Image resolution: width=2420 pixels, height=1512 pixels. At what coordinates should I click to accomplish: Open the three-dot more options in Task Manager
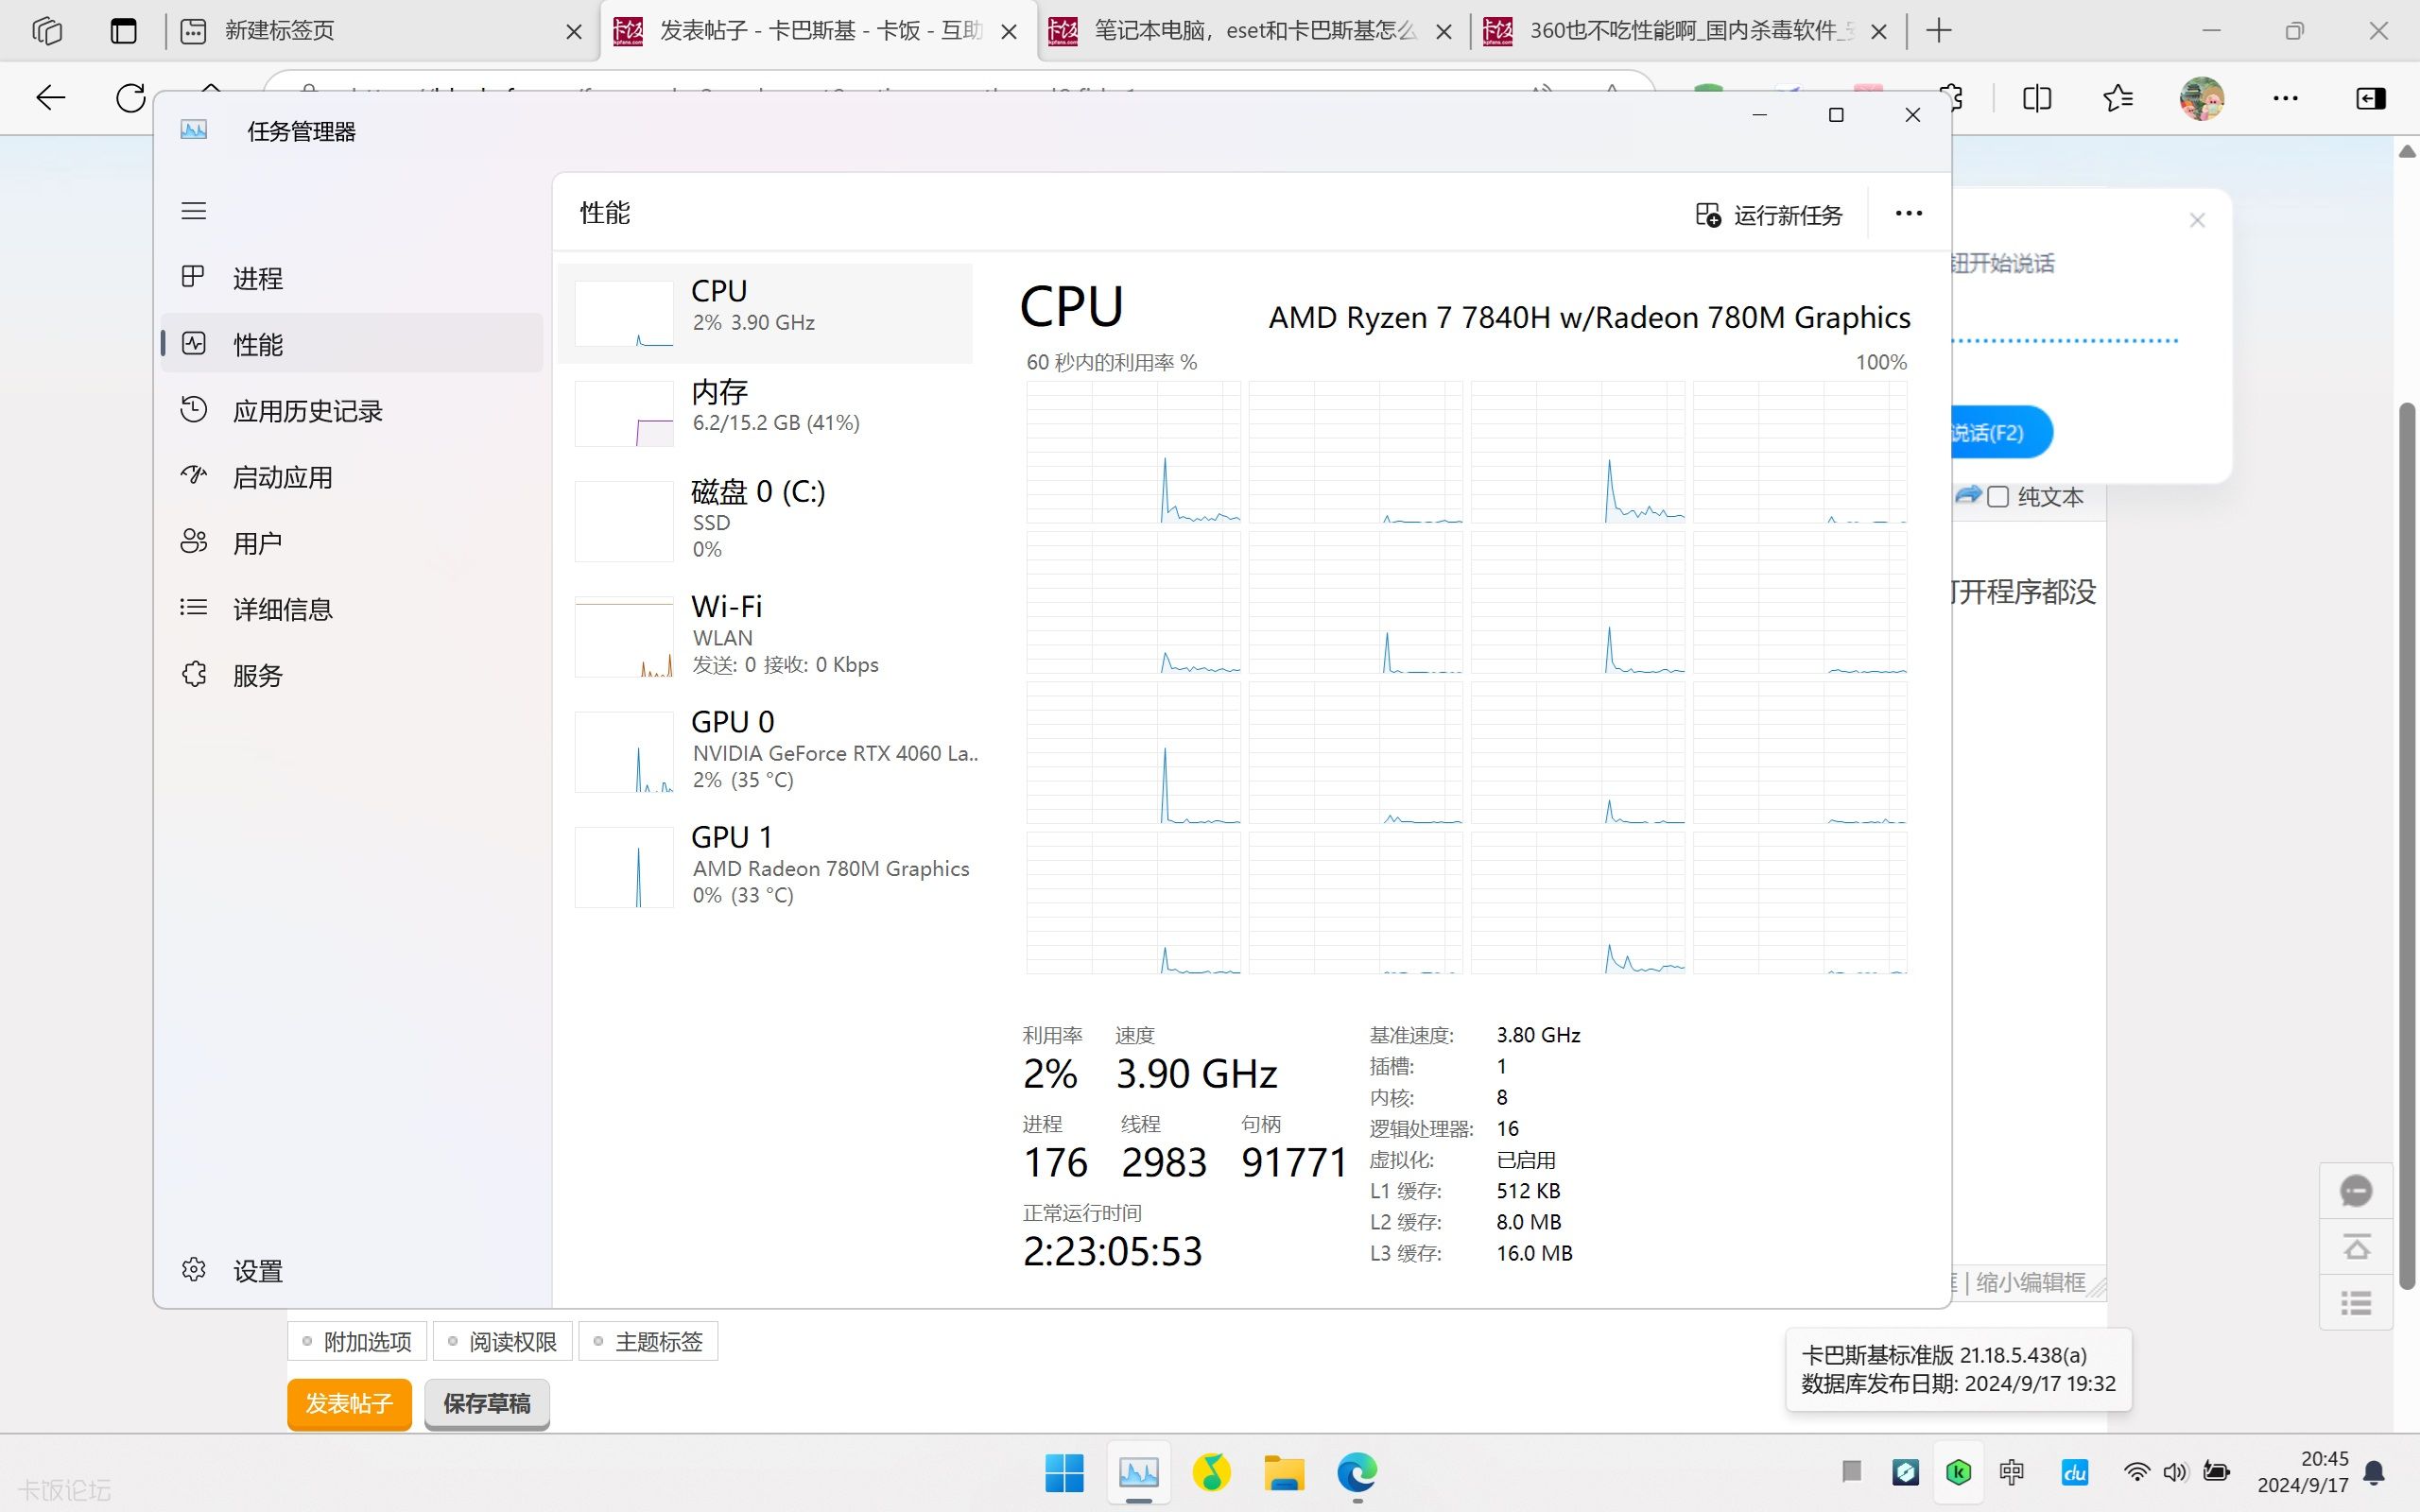pyautogui.click(x=1908, y=213)
